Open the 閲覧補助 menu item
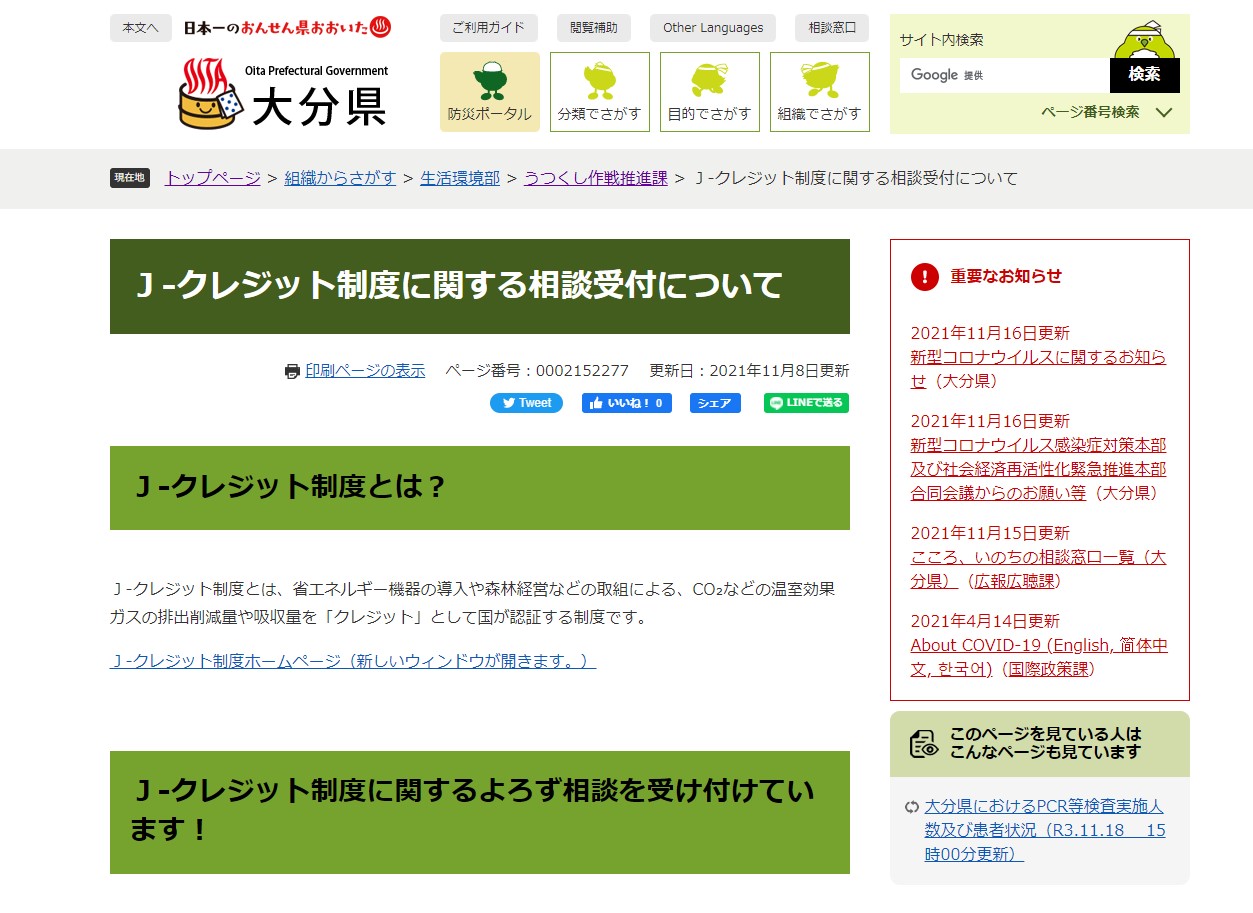Image resolution: width=1253 pixels, height=913 pixels. (593, 28)
